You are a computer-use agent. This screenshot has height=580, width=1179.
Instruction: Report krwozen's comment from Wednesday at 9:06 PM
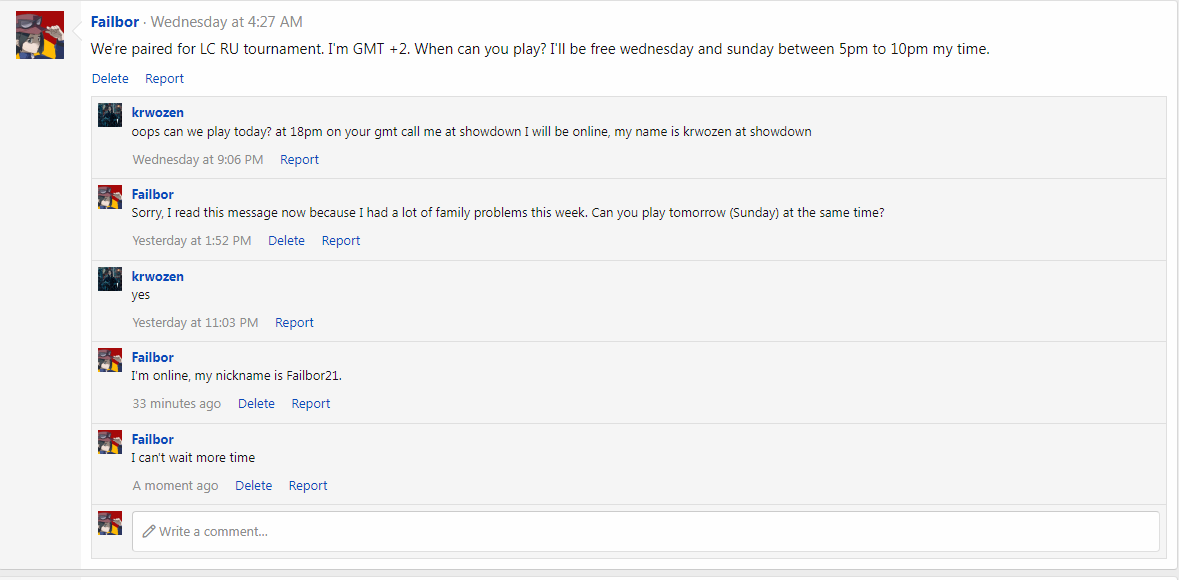[x=299, y=159]
